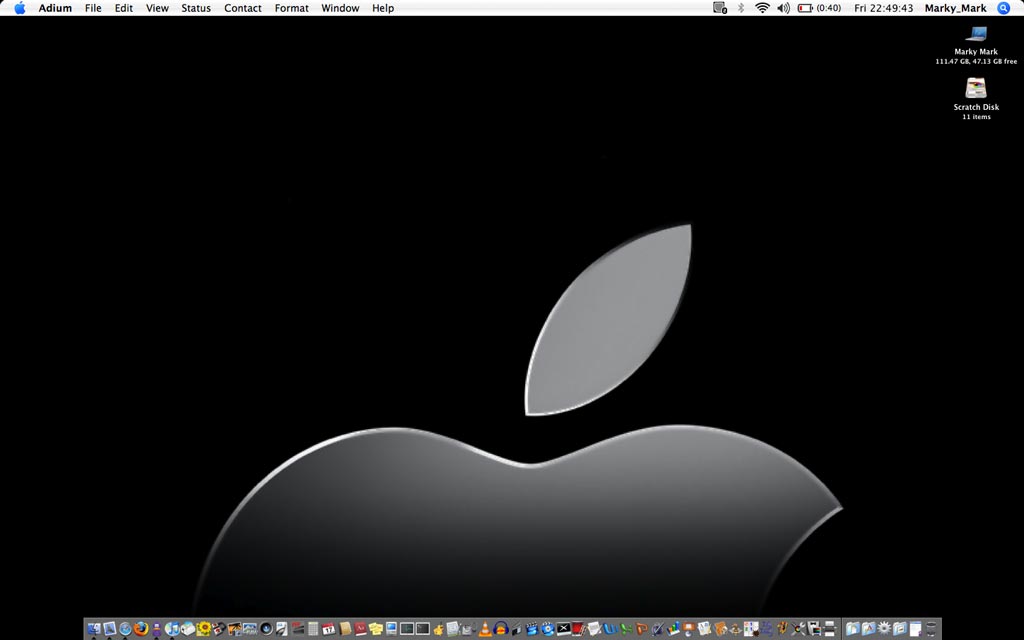This screenshot has height=640, width=1024.
Task: Open the Marky Mark hard drive icon
Action: pos(976,34)
